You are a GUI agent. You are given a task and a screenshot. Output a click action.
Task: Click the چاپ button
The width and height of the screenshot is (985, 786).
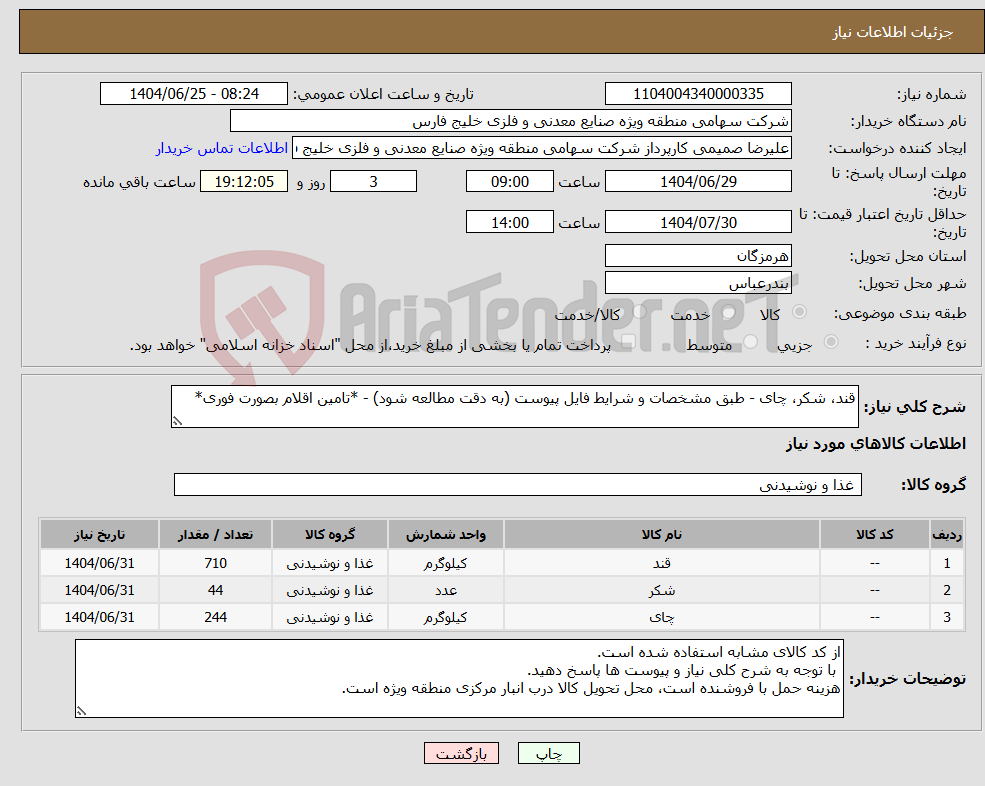(549, 753)
